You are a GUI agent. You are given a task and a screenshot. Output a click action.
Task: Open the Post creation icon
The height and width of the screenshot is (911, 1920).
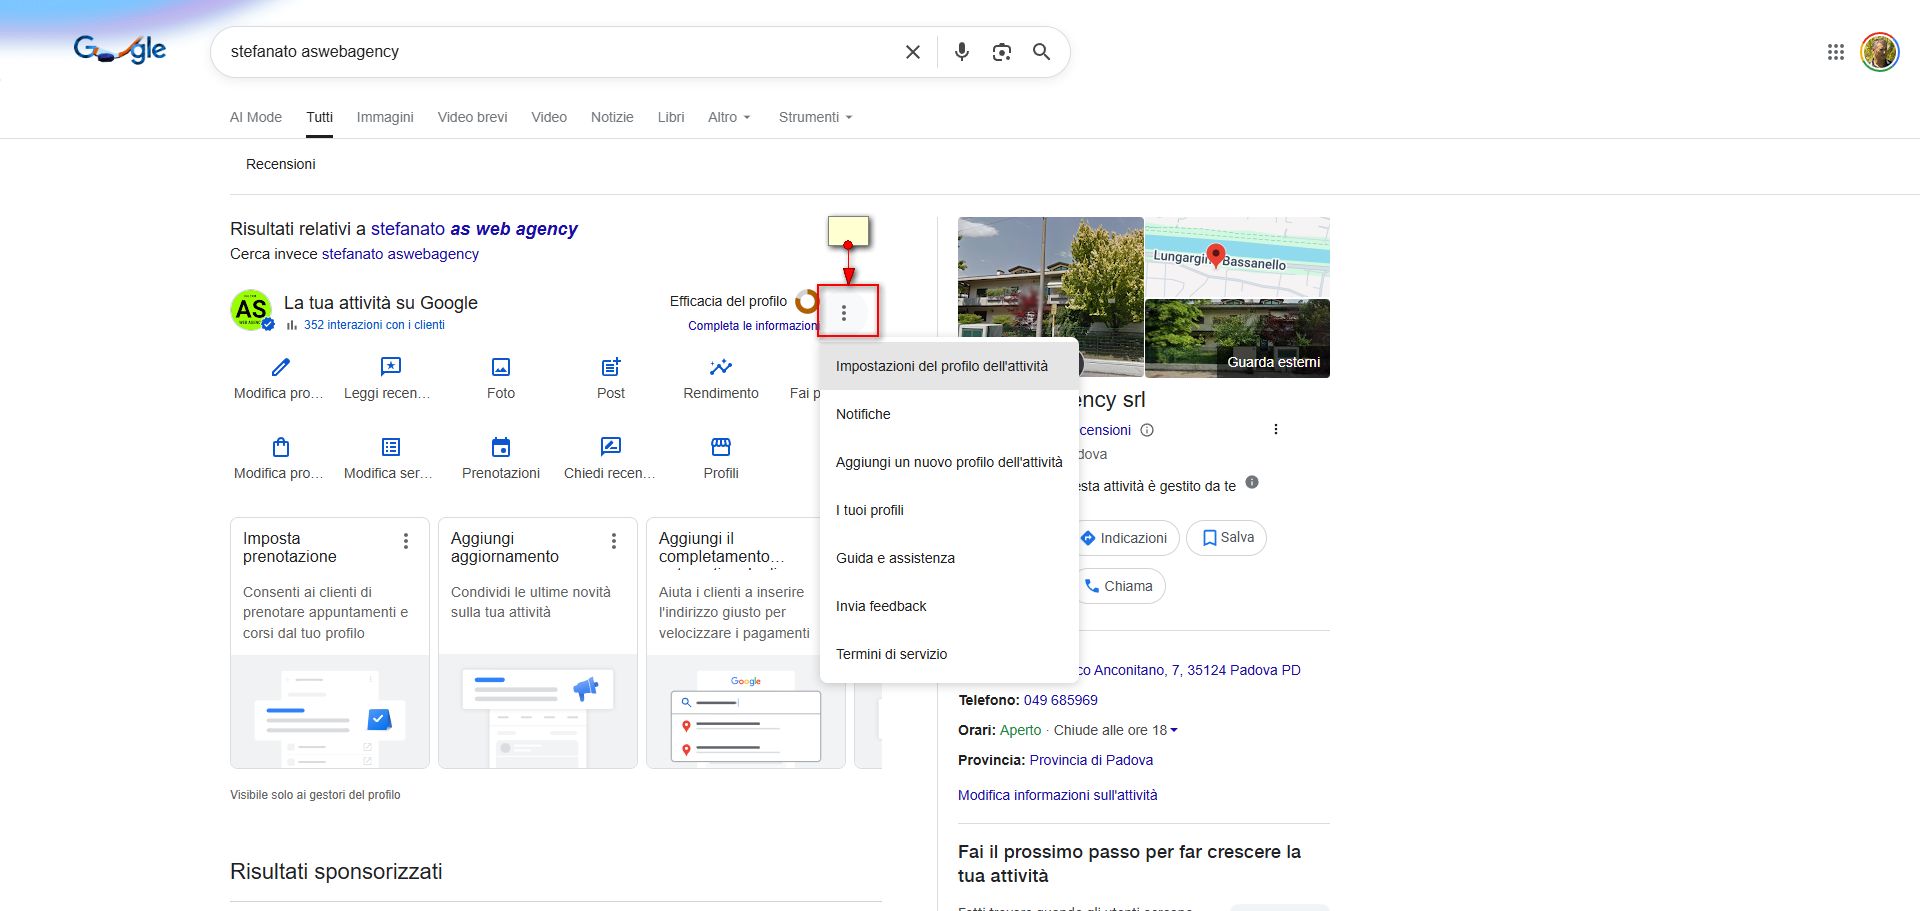point(611,368)
